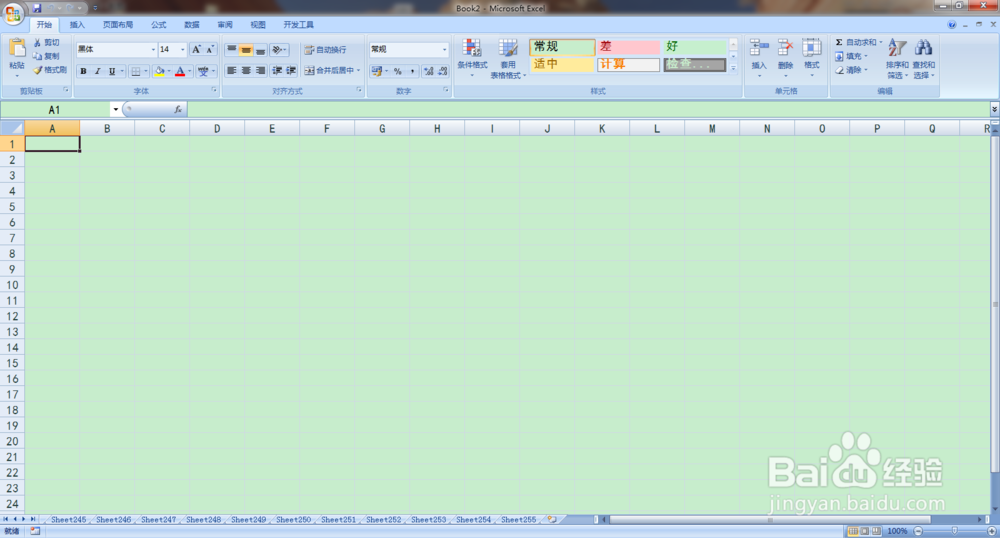This screenshot has width=1000, height=538.
Task: Click the Delete cells (删除) icon
Action: 785,48
